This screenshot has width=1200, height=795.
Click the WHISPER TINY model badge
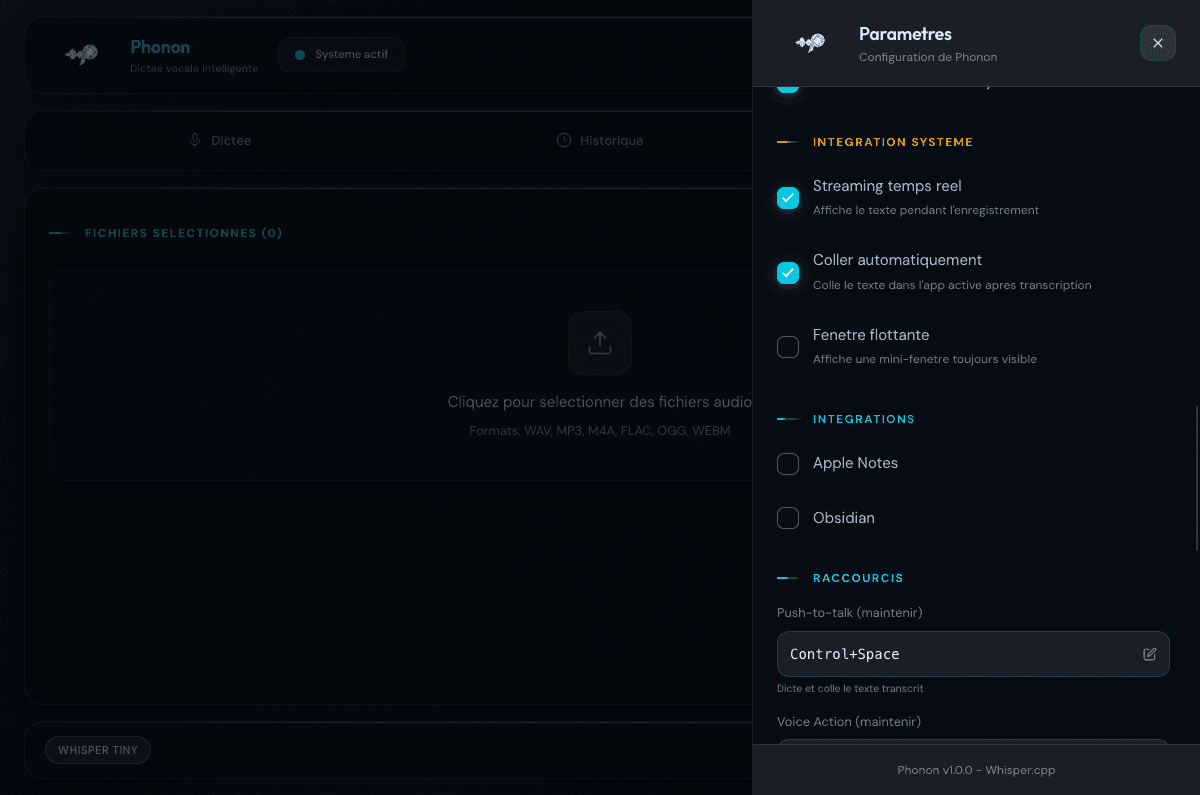pyautogui.click(x=97, y=750)
